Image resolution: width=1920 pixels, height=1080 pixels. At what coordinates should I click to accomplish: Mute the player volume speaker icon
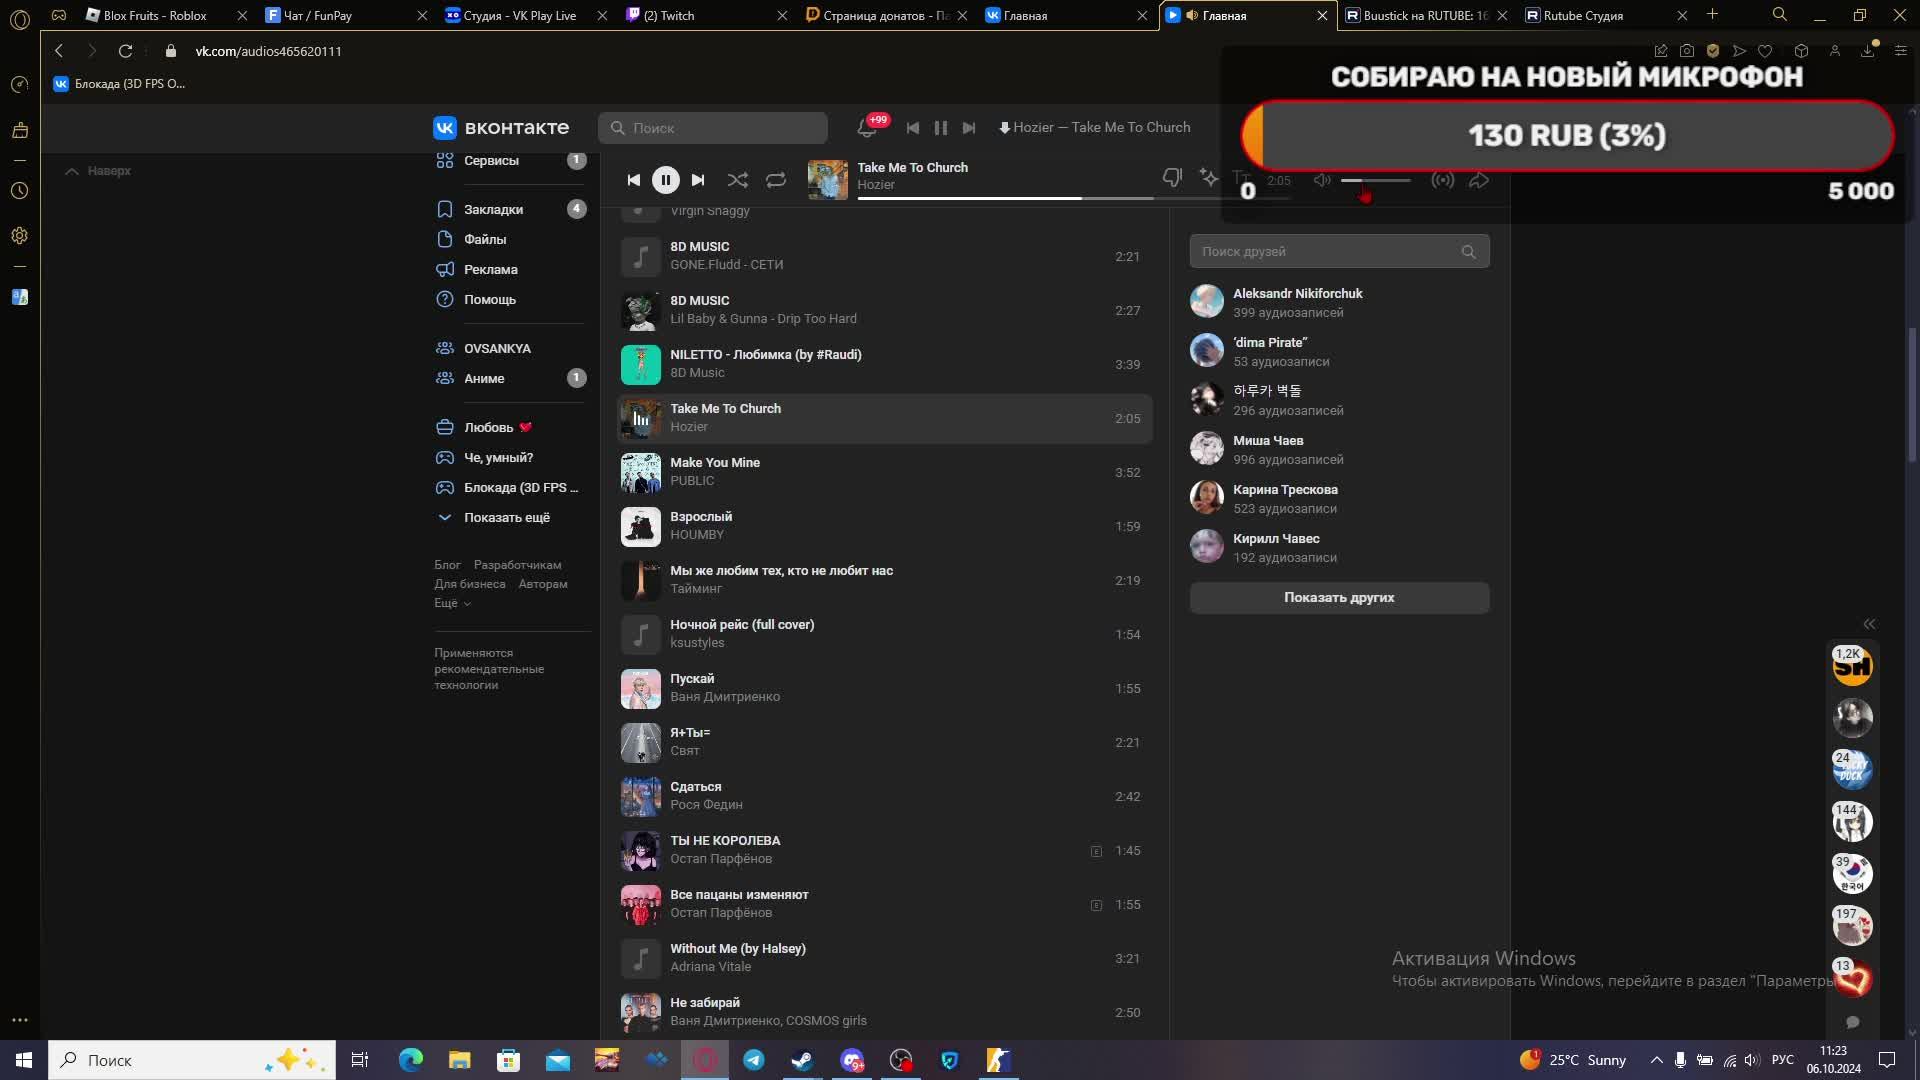click(1322, 180)
